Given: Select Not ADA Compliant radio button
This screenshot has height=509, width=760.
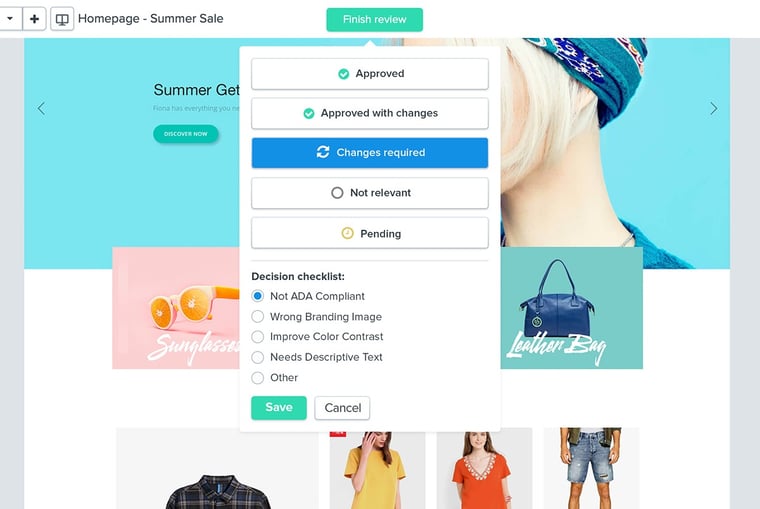Looking at the screenshot, I should (257, 296).
